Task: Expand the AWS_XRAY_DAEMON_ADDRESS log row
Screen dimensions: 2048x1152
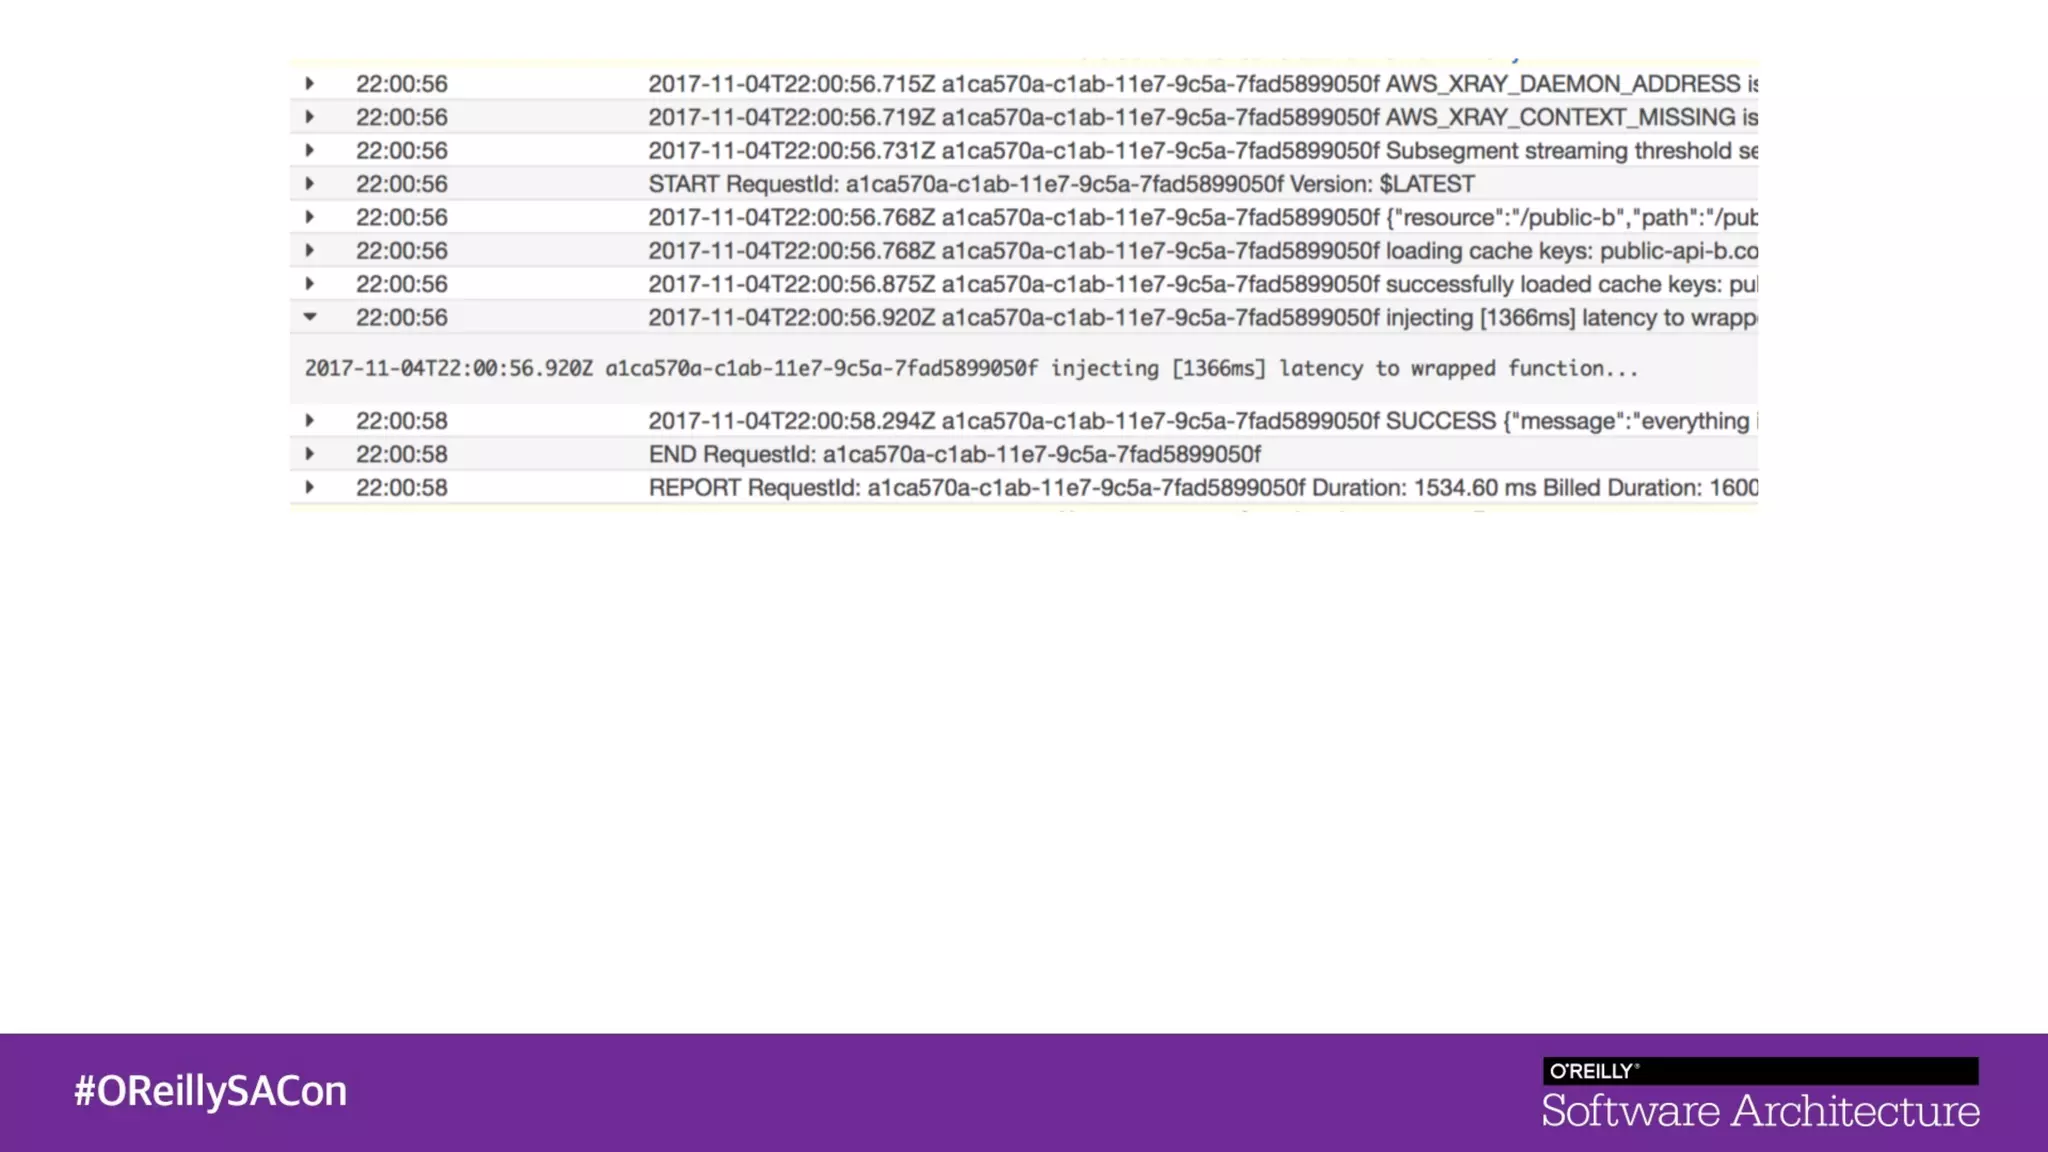Action: click(310, 84)
